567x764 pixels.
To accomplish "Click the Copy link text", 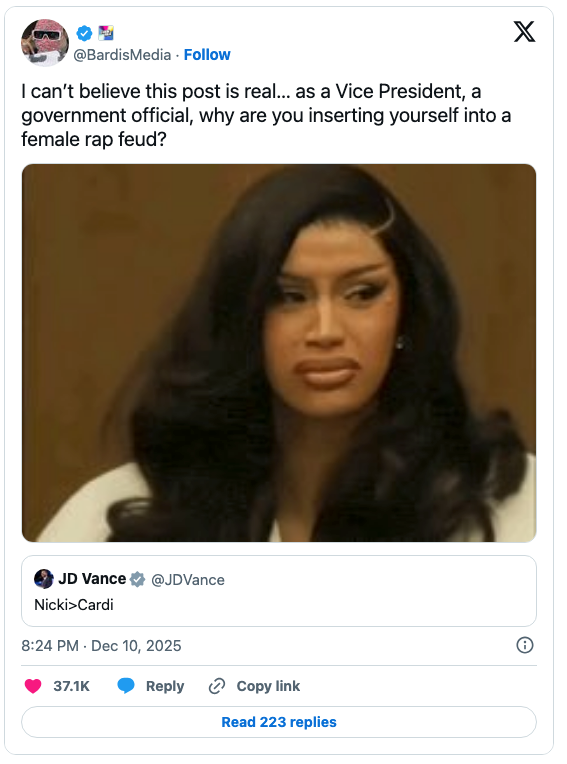I will tap(268, 686).
